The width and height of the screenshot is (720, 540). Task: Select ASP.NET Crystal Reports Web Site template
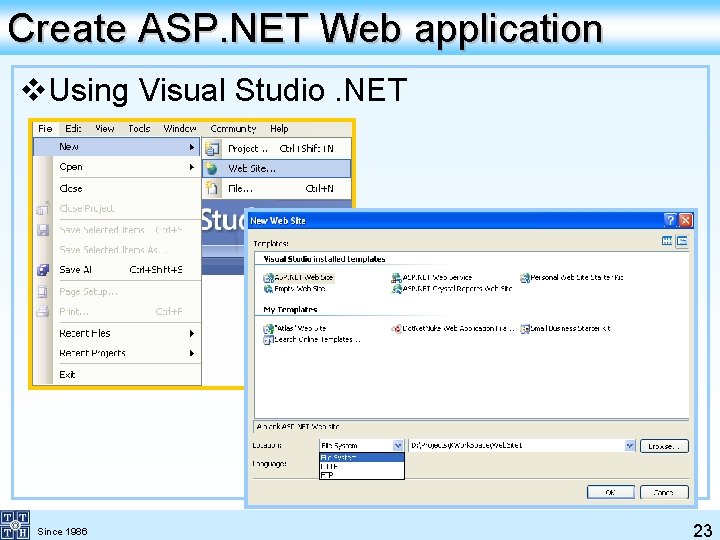tap(452, 289)
